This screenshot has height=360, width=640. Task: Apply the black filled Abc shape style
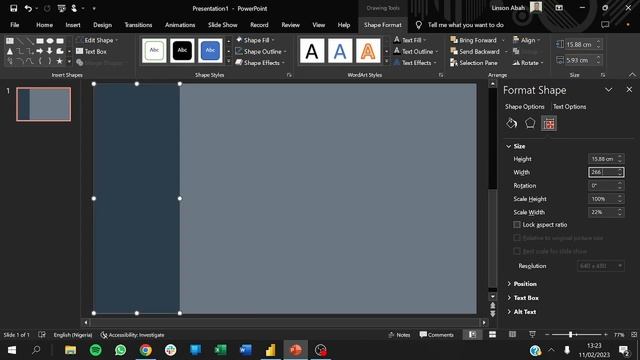(182, 51)
